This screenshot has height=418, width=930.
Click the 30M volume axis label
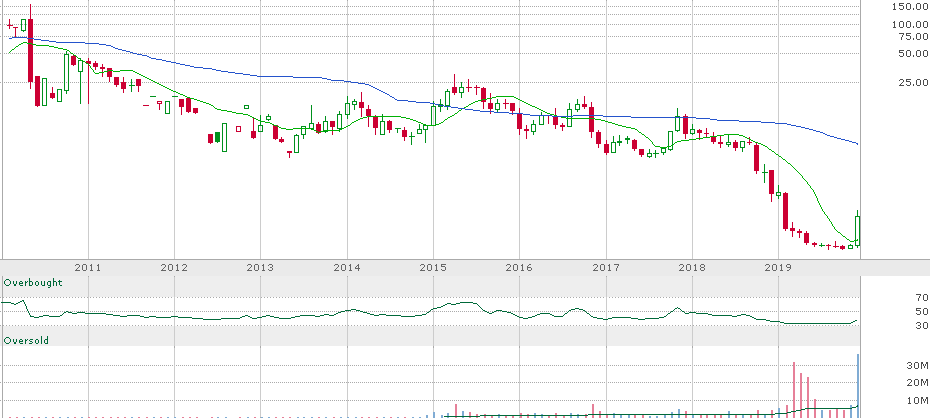(x=918, y=365)
